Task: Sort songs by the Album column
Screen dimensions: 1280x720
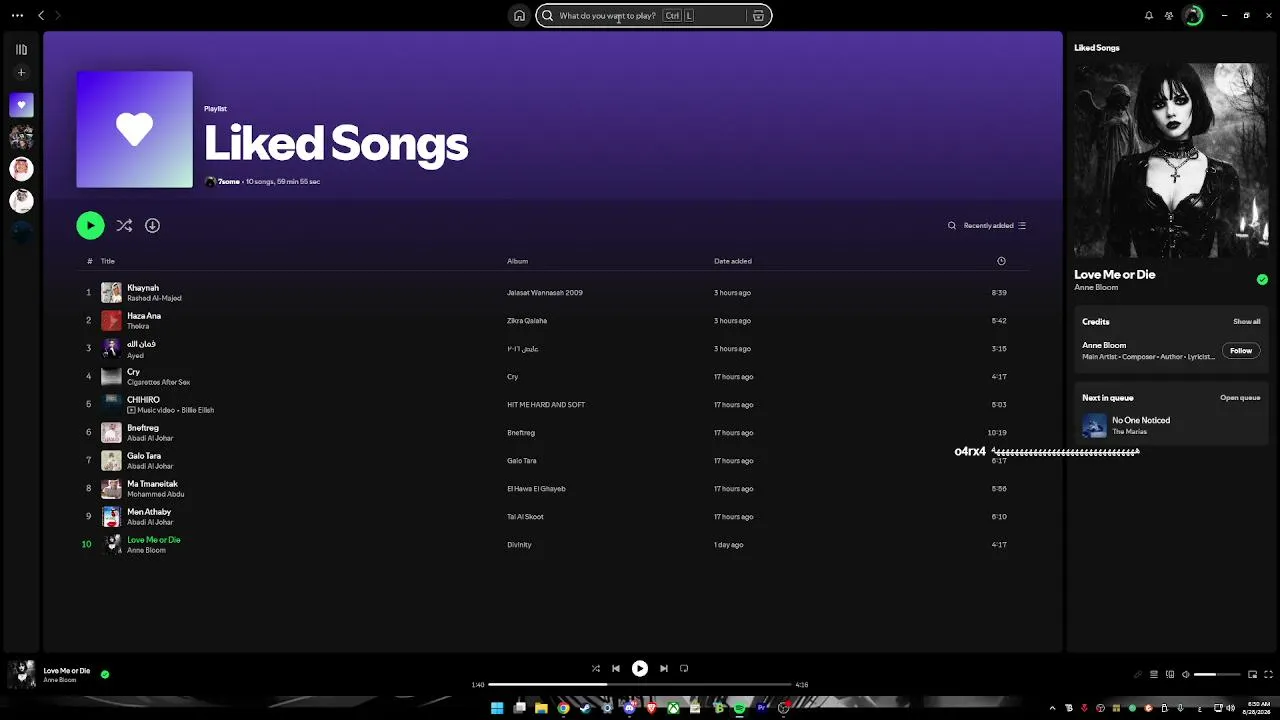Action: (517, 261)
